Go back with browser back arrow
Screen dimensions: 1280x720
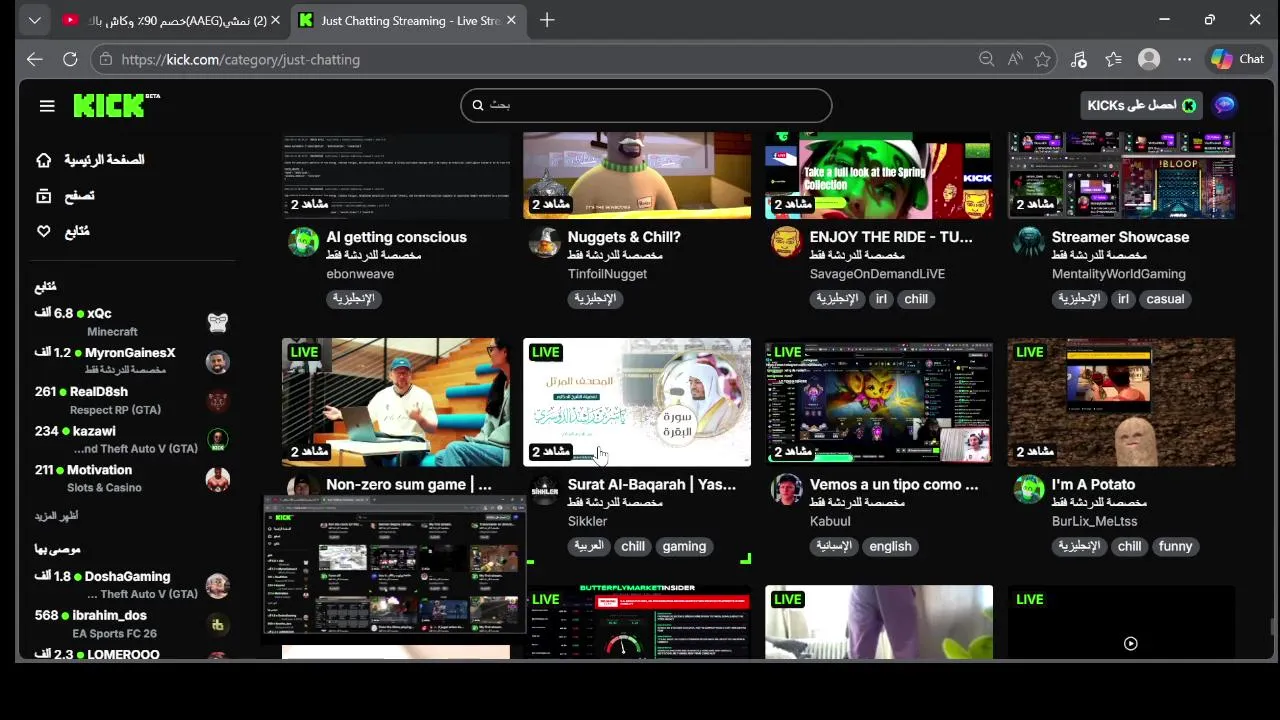[35, 59]
